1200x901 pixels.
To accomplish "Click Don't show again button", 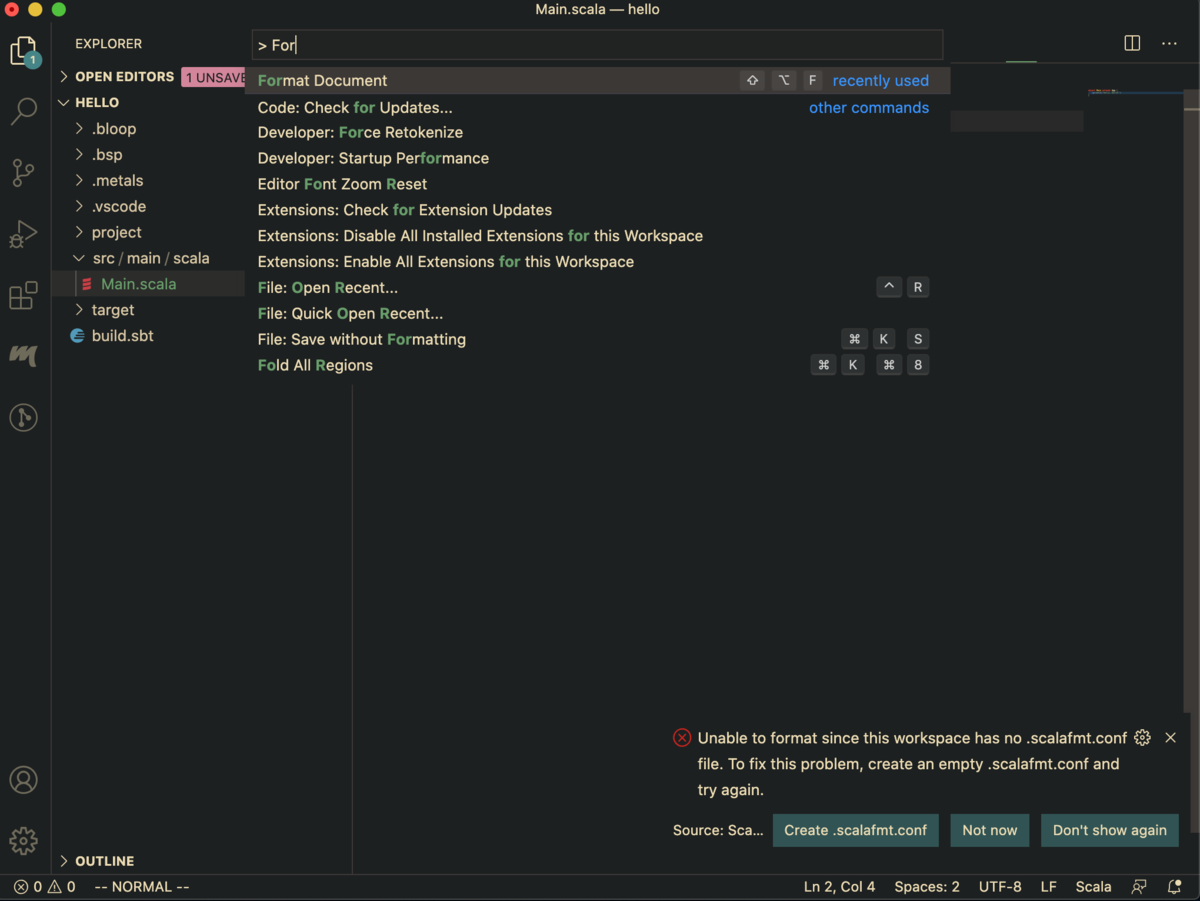I will pos(1110,830).
